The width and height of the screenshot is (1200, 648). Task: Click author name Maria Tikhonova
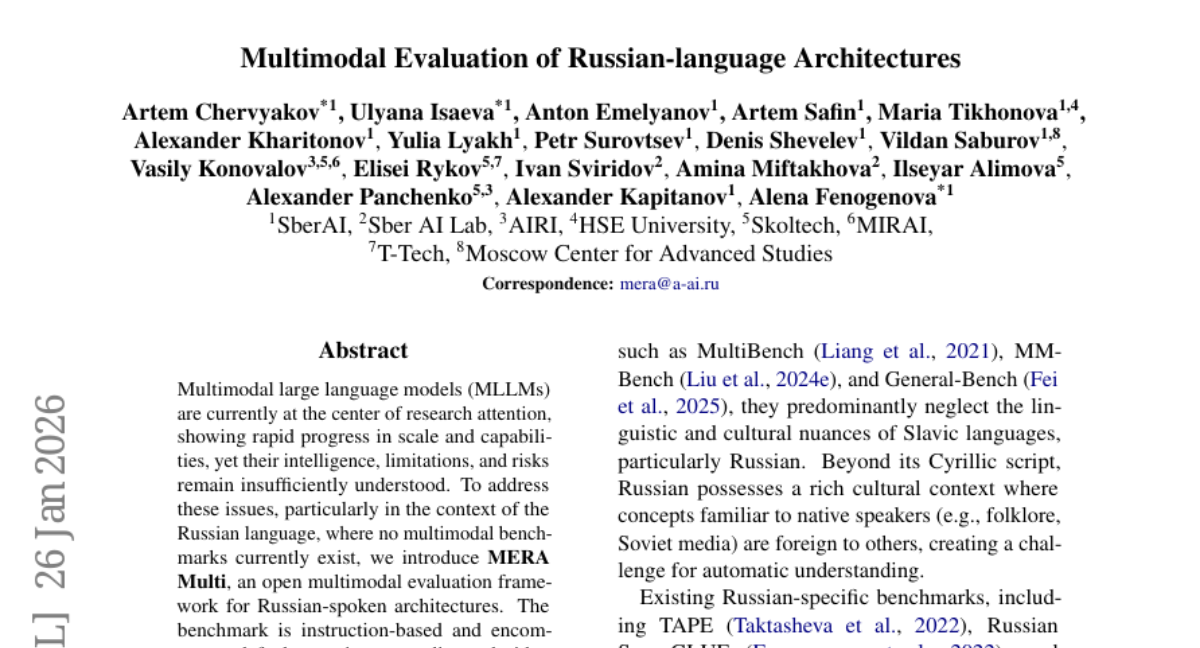tap(966, 112)
